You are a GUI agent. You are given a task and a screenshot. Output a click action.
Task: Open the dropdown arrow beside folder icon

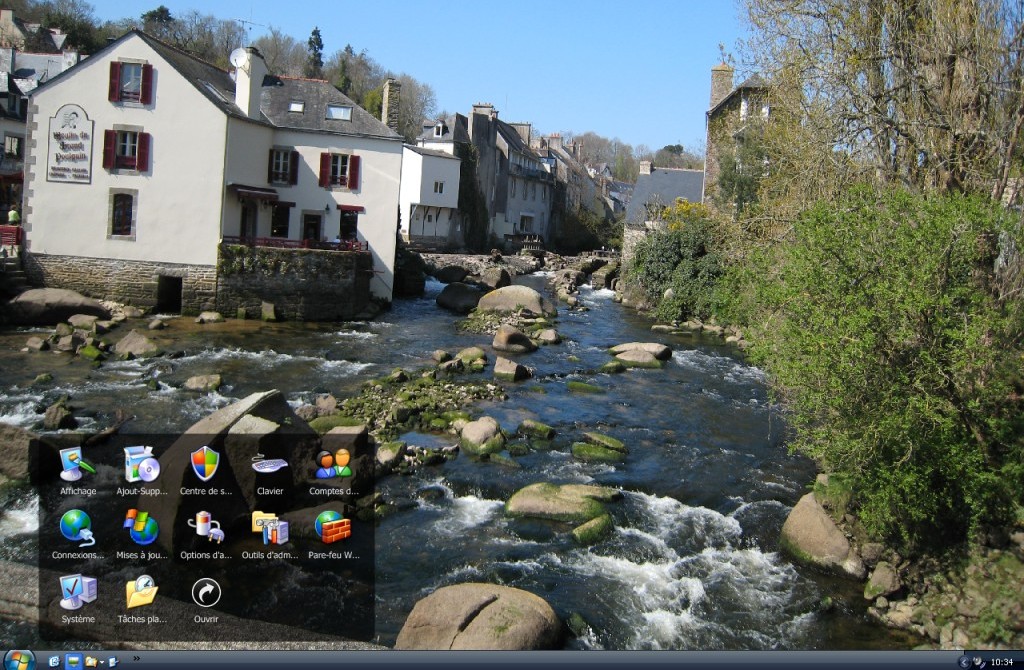click(x=102, y=662)
